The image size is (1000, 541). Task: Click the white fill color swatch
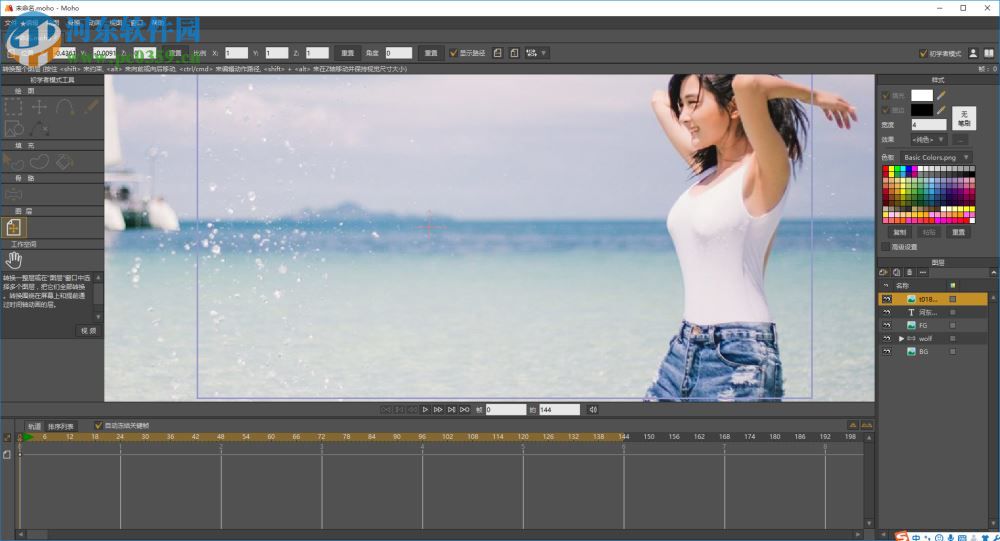coord(921,95)
